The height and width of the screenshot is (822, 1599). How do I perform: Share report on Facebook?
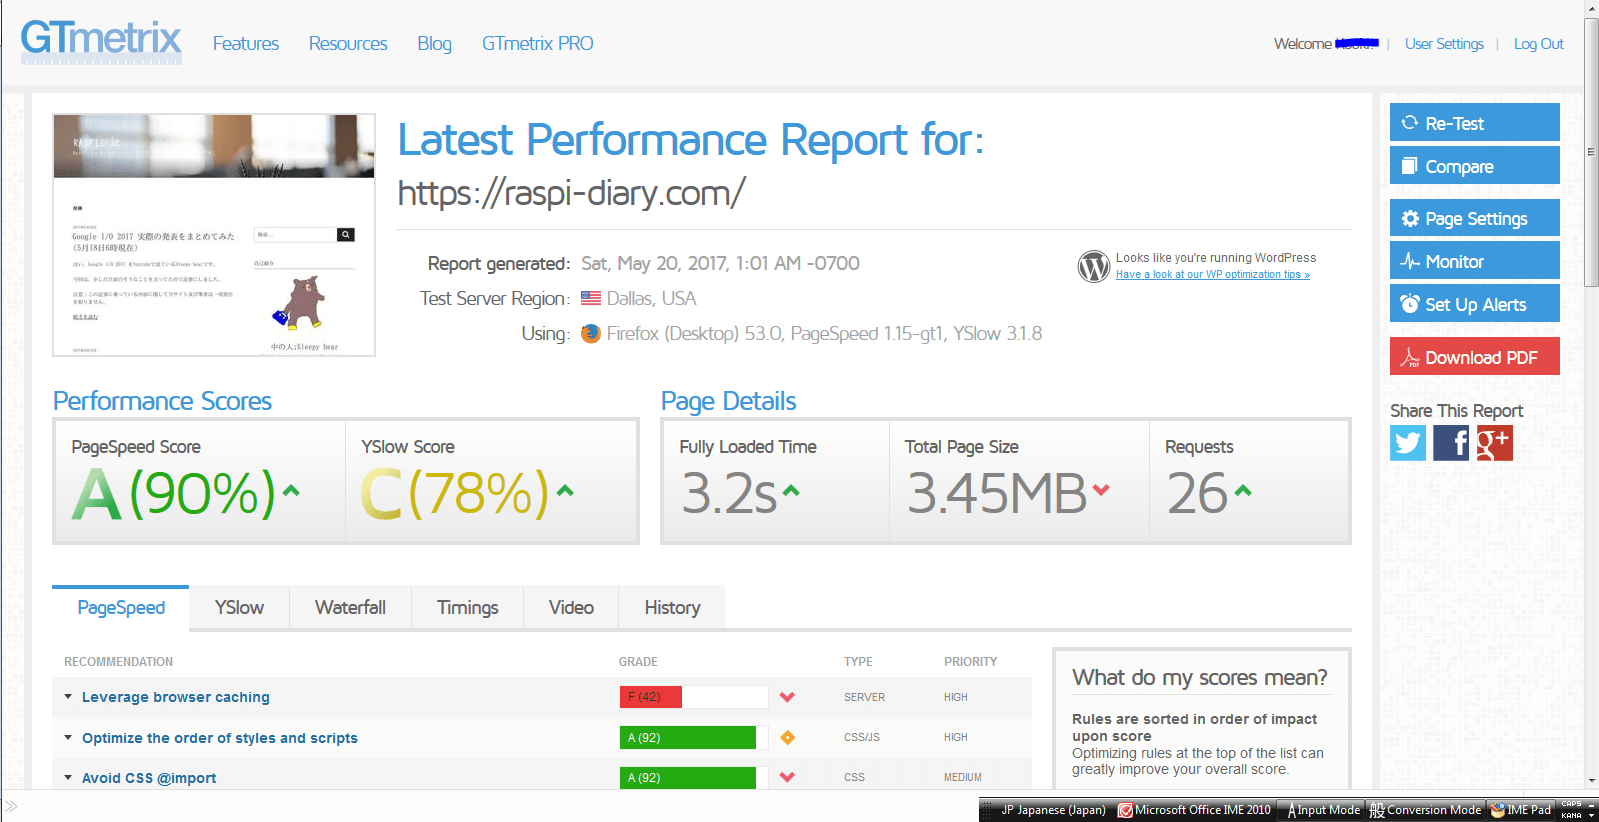coord(1451,443)
